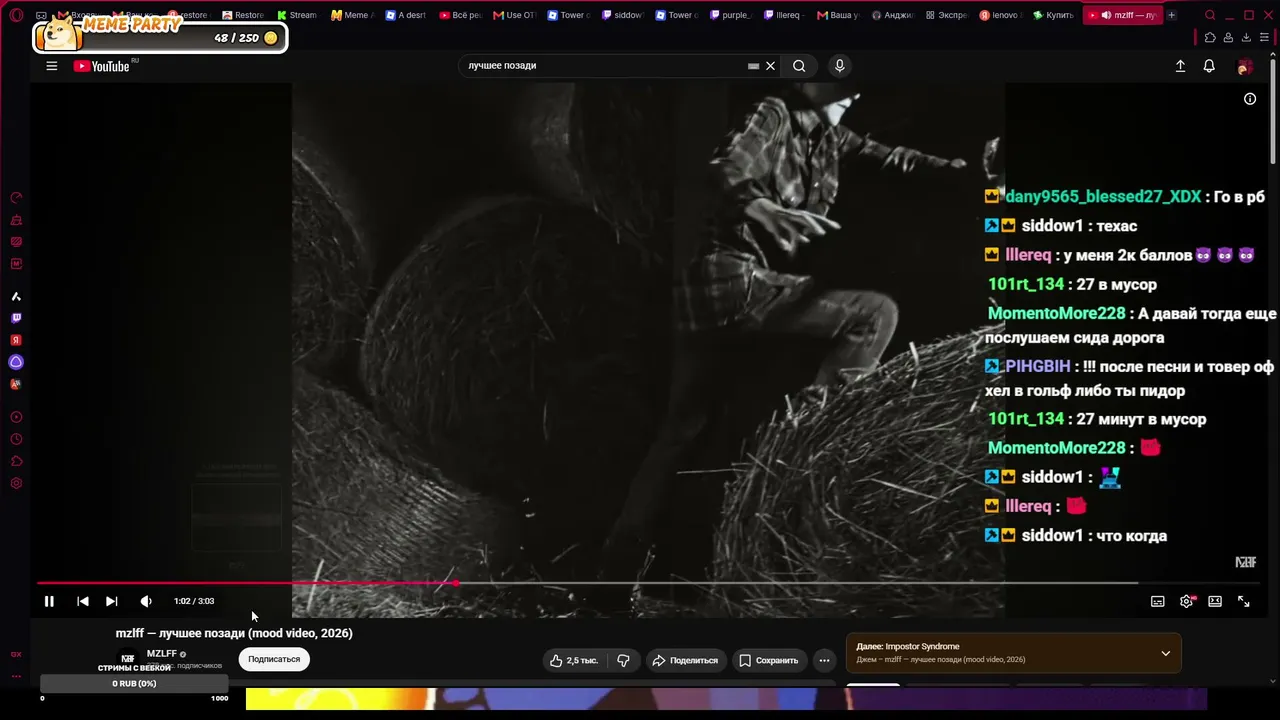Switch to the Купить browser tab
This screenshot has height=720, width=1280.
[x=1053, y=15]
